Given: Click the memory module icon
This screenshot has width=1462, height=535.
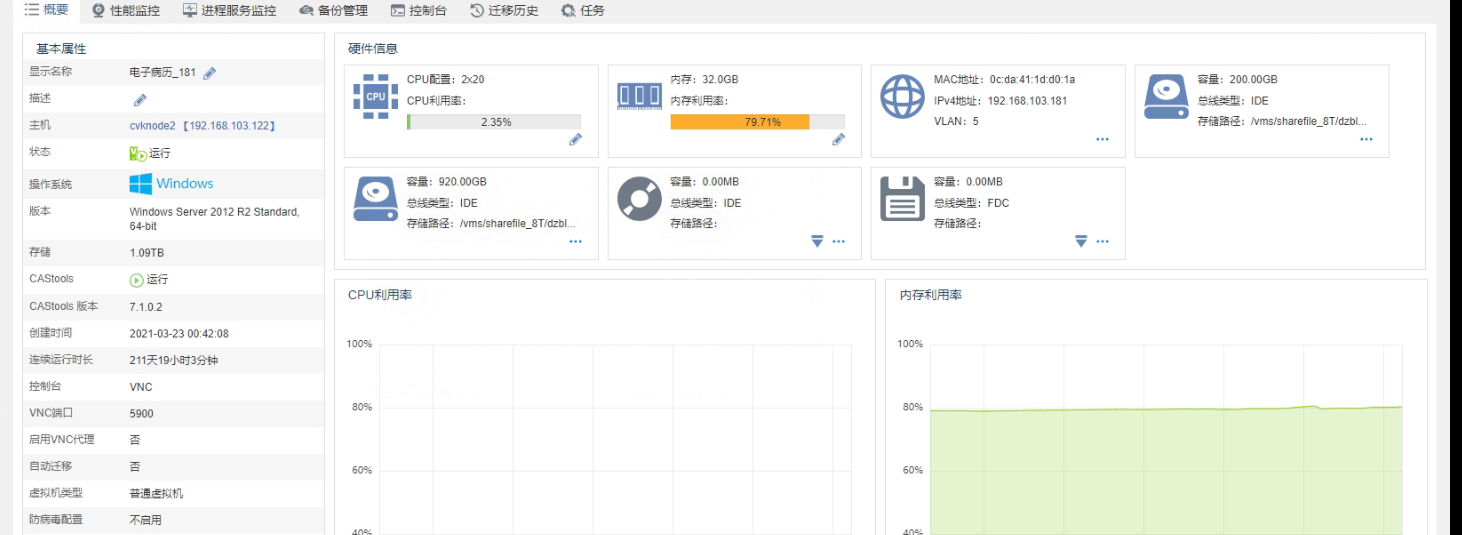Looking at the screenshot, I should click(639, 97).
